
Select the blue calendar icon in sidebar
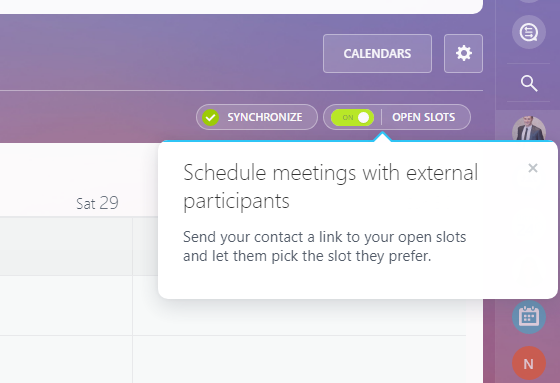point(529,317)
